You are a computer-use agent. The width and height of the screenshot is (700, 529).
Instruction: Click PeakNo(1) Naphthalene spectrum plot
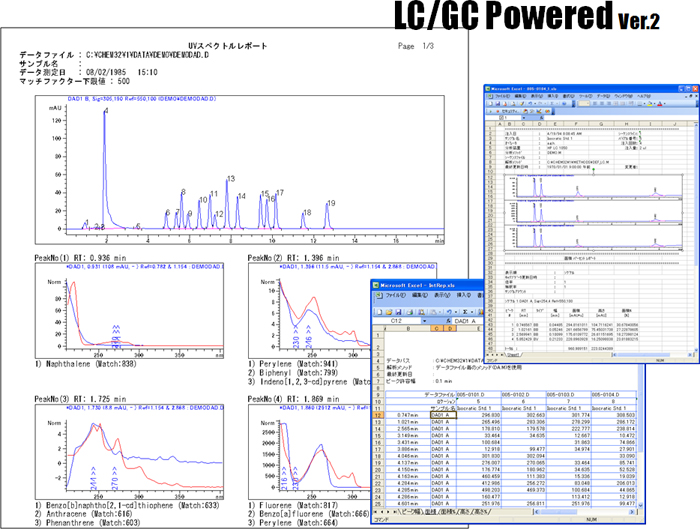tap(129, 310)
